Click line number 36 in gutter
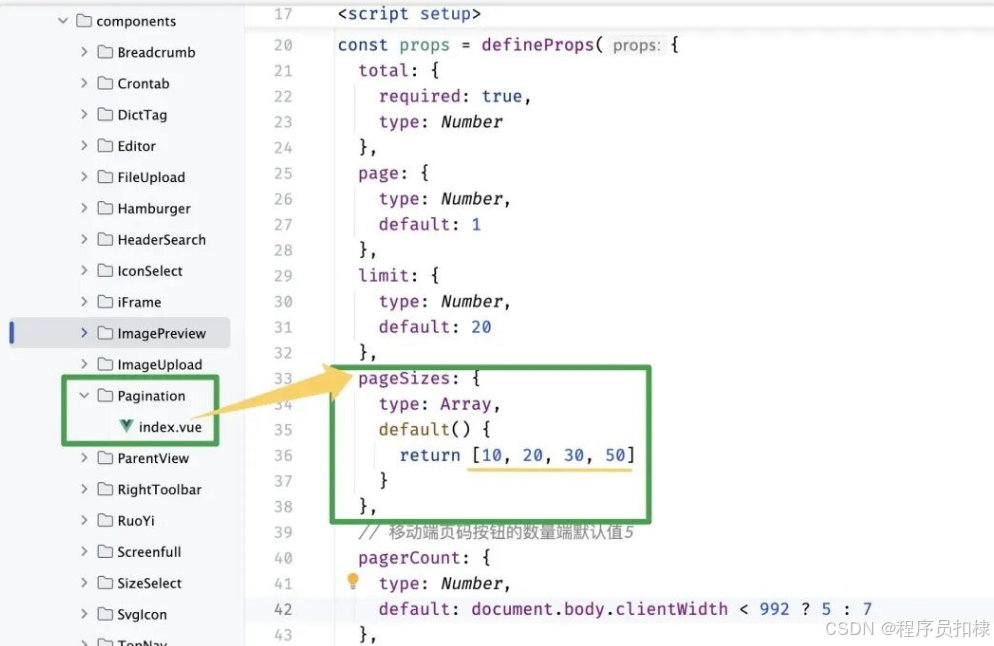994x646 pixels. pos(283,455)
